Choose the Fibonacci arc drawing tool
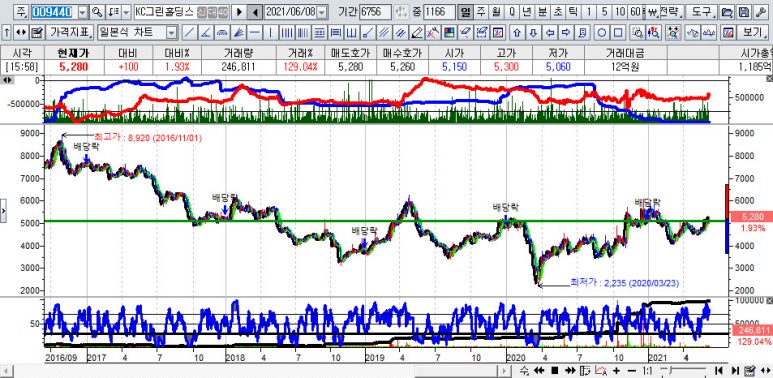773x378 pixels. coord(222,33)
